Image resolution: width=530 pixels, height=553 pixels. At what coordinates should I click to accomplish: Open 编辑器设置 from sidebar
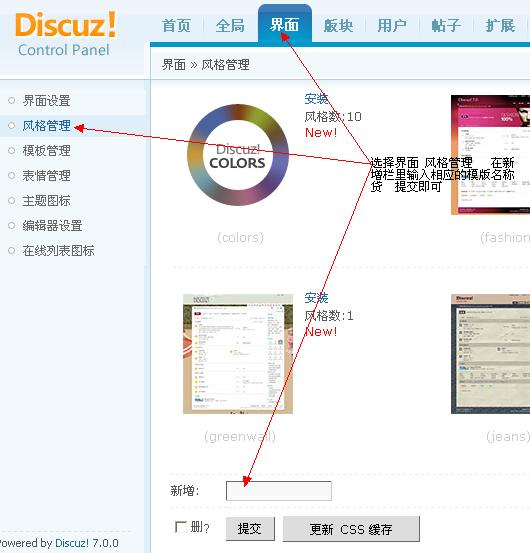pos(52,226)
